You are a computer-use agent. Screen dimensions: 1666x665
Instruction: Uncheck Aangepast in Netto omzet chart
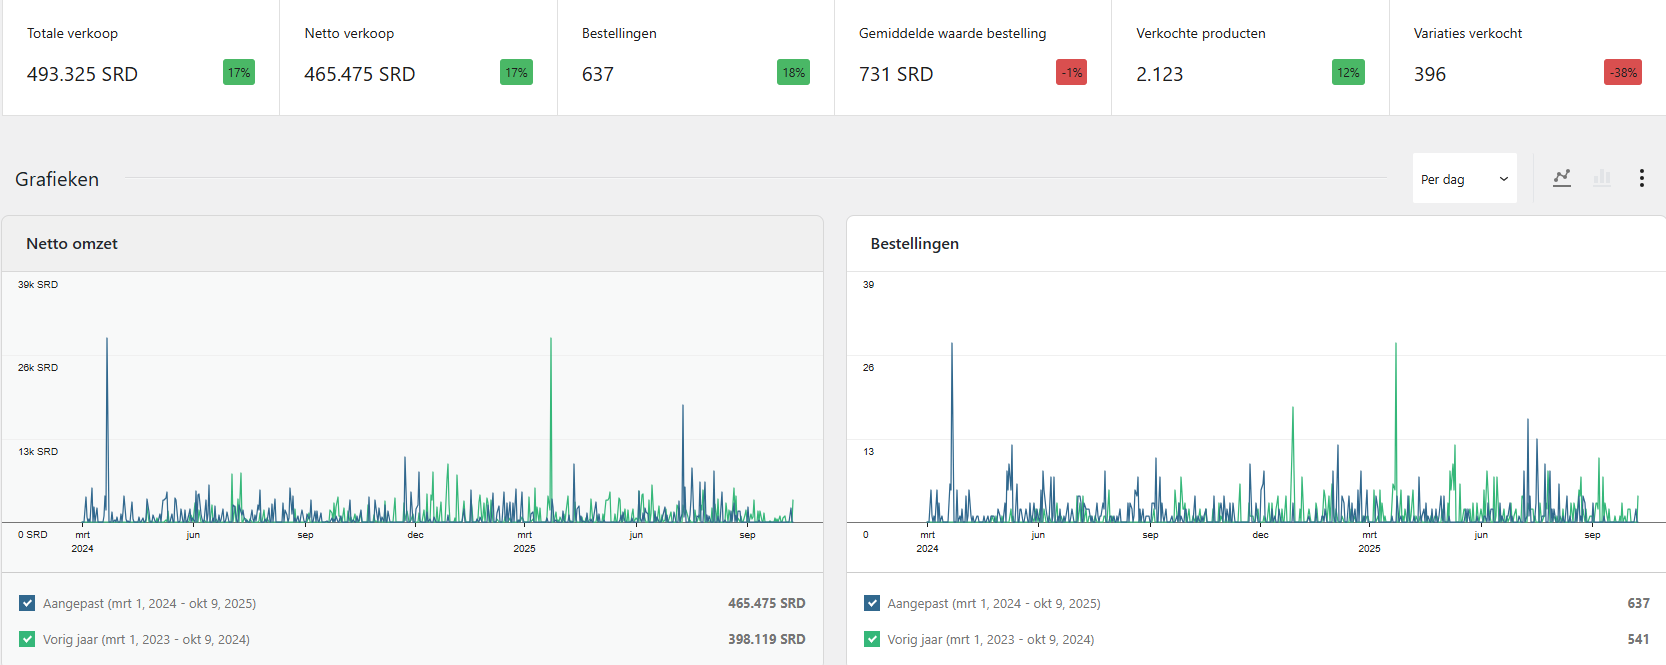[x=27, y=603]
